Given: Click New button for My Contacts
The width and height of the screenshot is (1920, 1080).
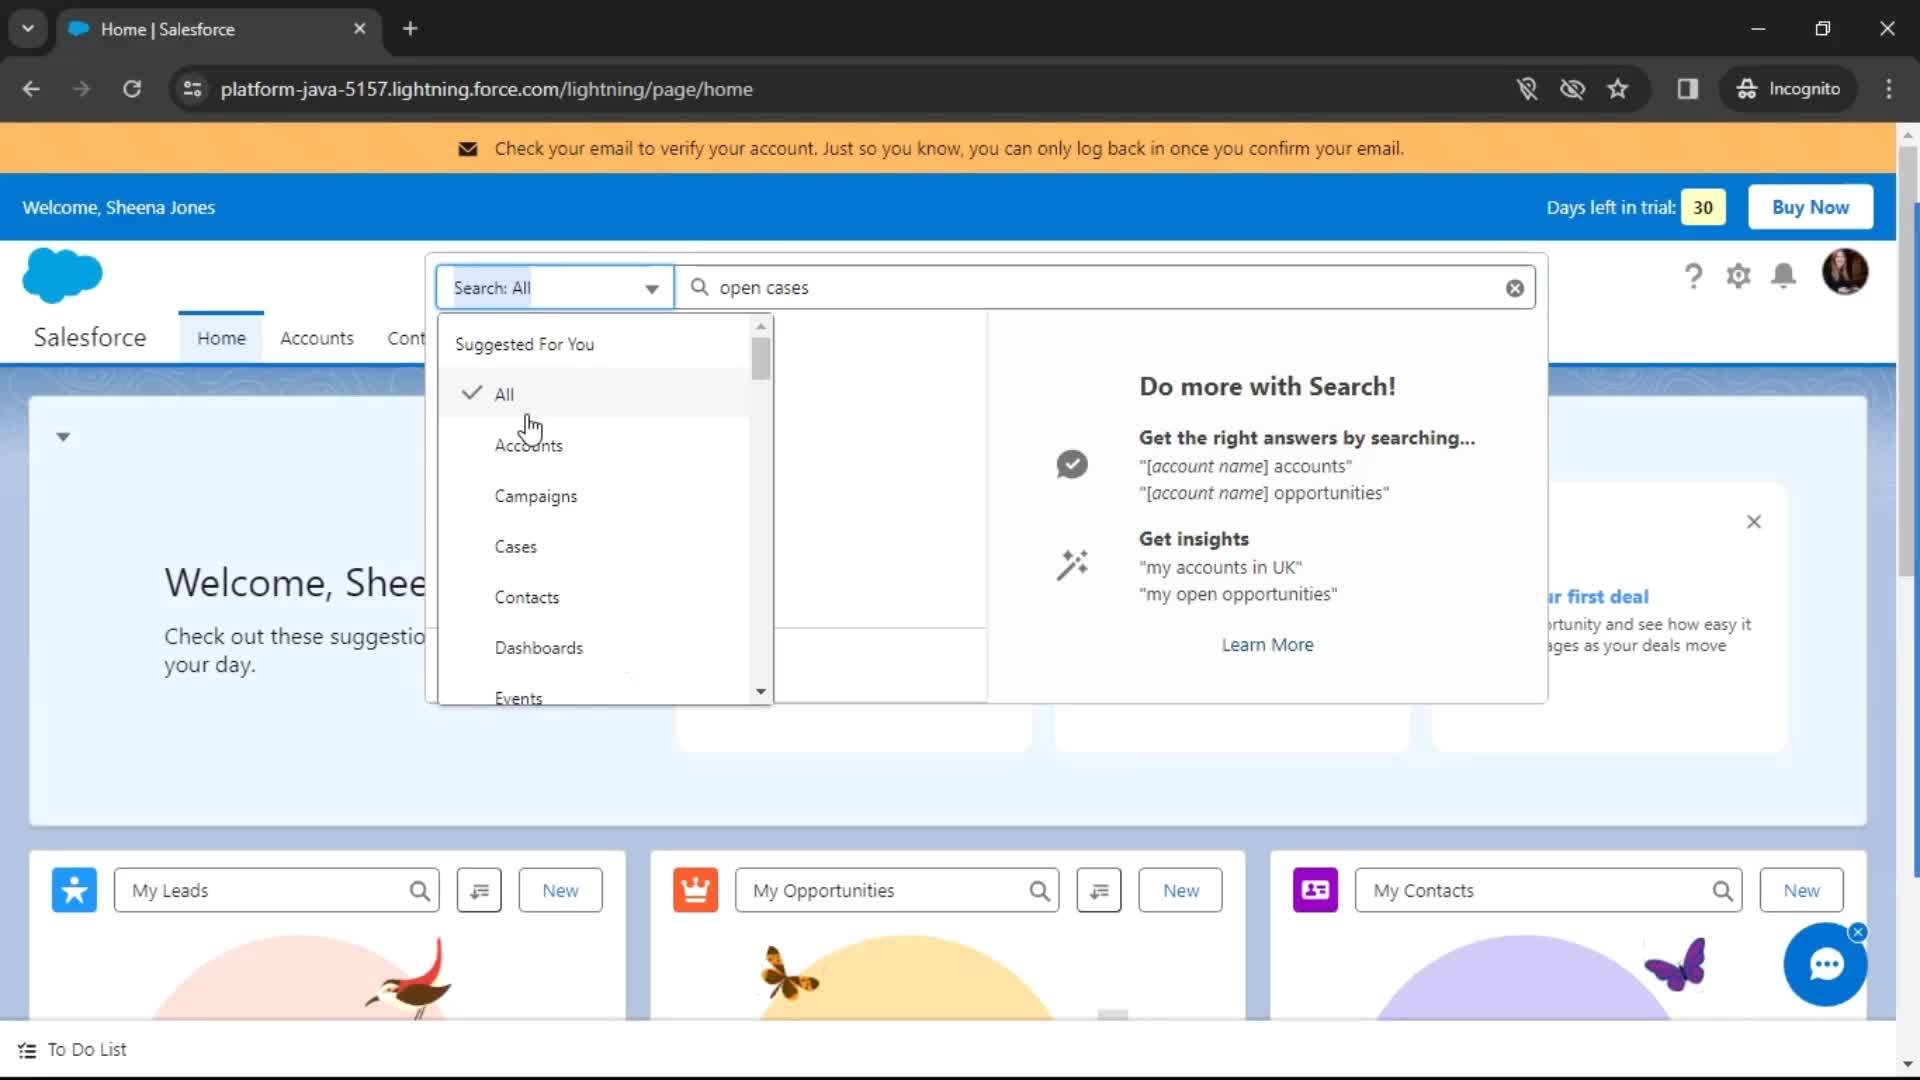Looking at the screenshot, I should coord(1801,890).
